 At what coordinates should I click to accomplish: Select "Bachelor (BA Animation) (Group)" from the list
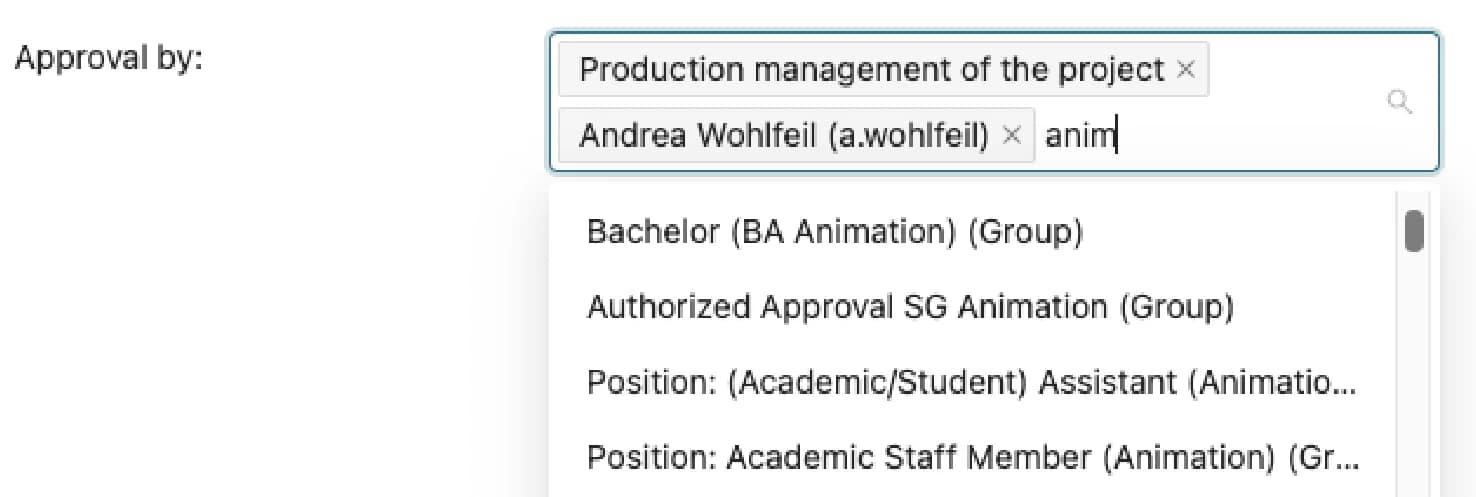point(834,232)
